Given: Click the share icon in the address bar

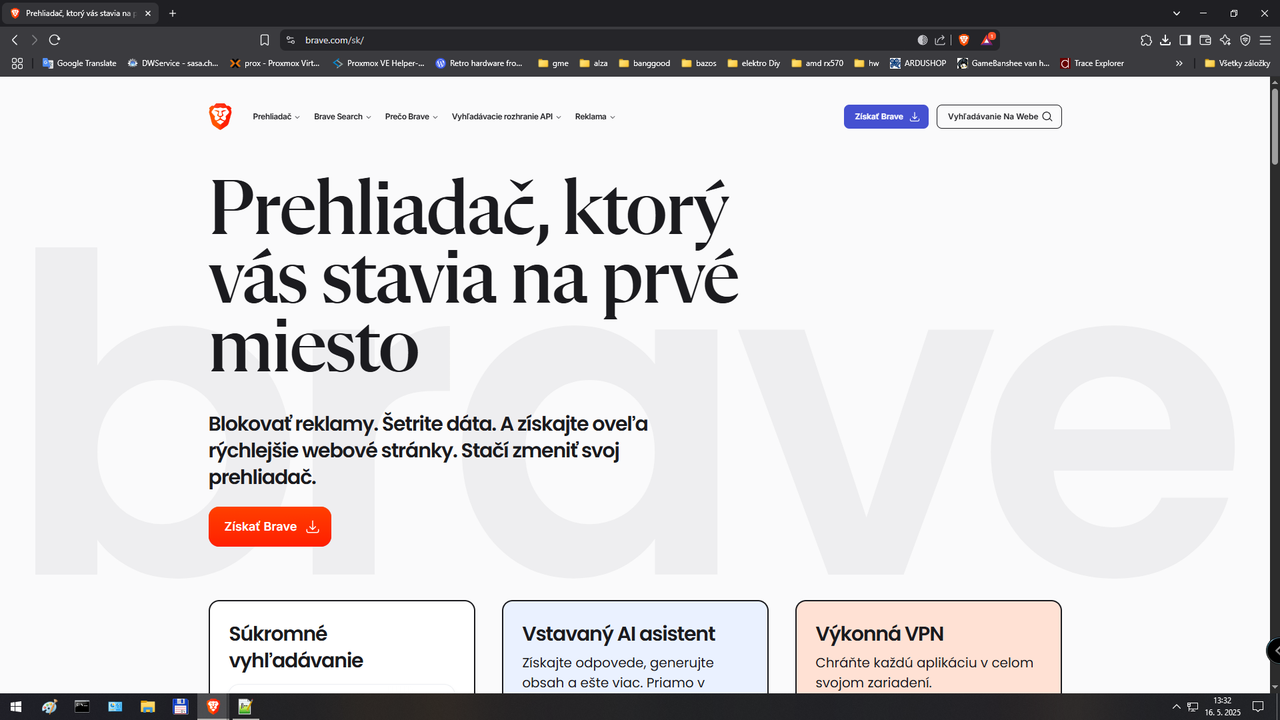Looking at the screenshot, I should point(940,40).
